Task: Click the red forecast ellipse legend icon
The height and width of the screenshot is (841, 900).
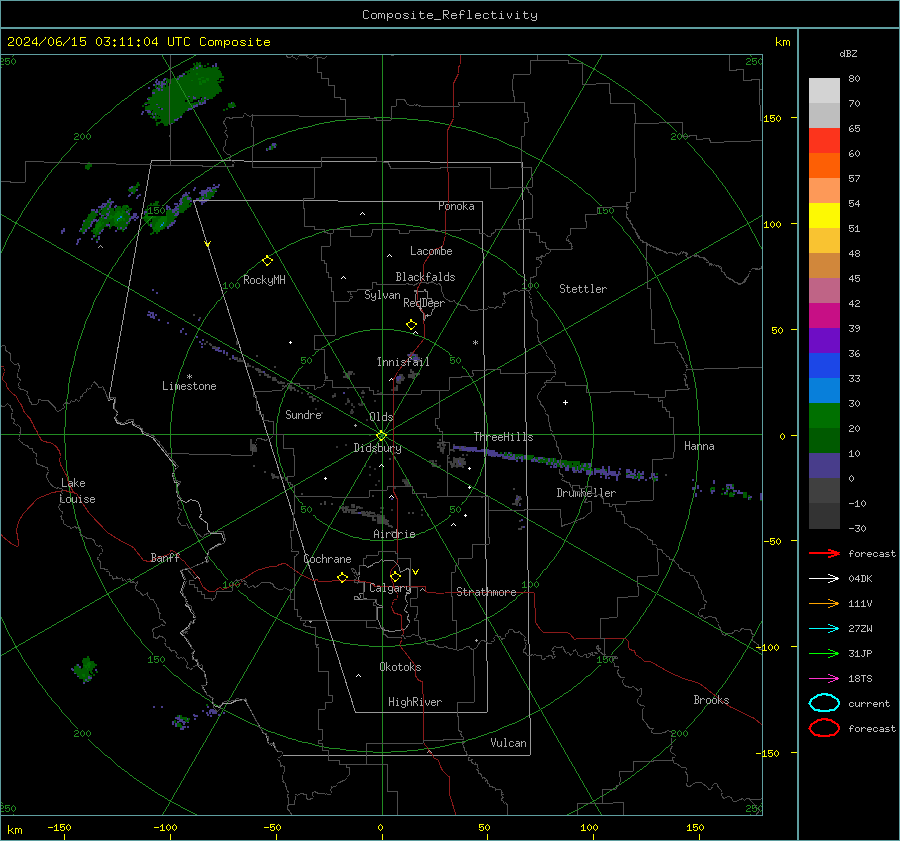Action: pos(824,728)
